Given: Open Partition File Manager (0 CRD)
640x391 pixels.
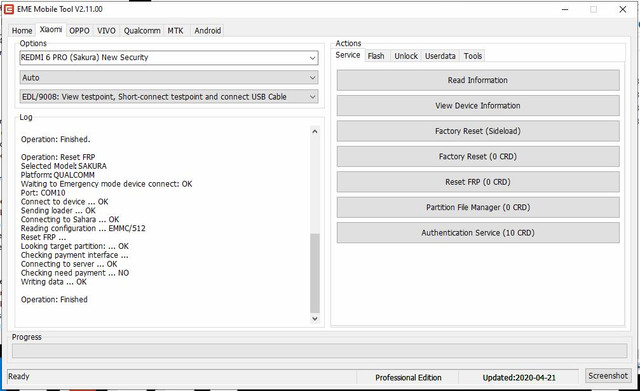Looking at the screenshot, I should [478, 207].
